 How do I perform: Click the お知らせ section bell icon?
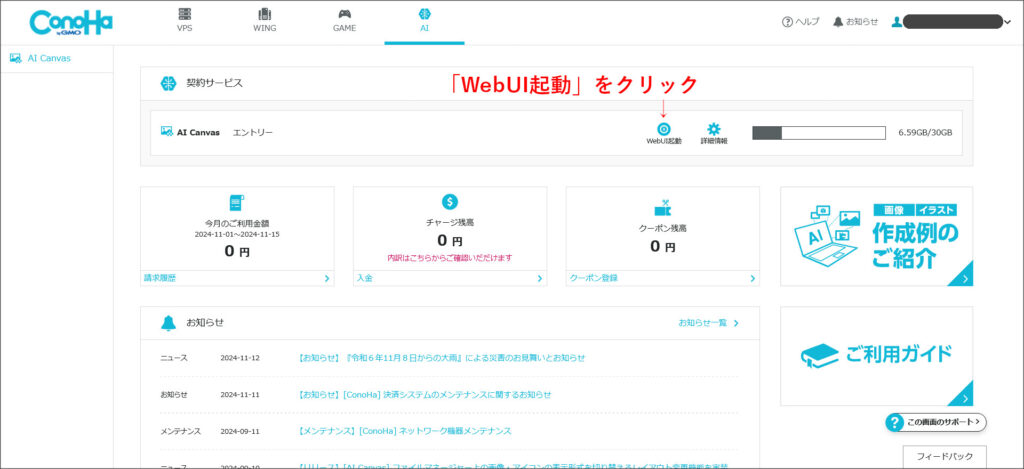[168, 323]
